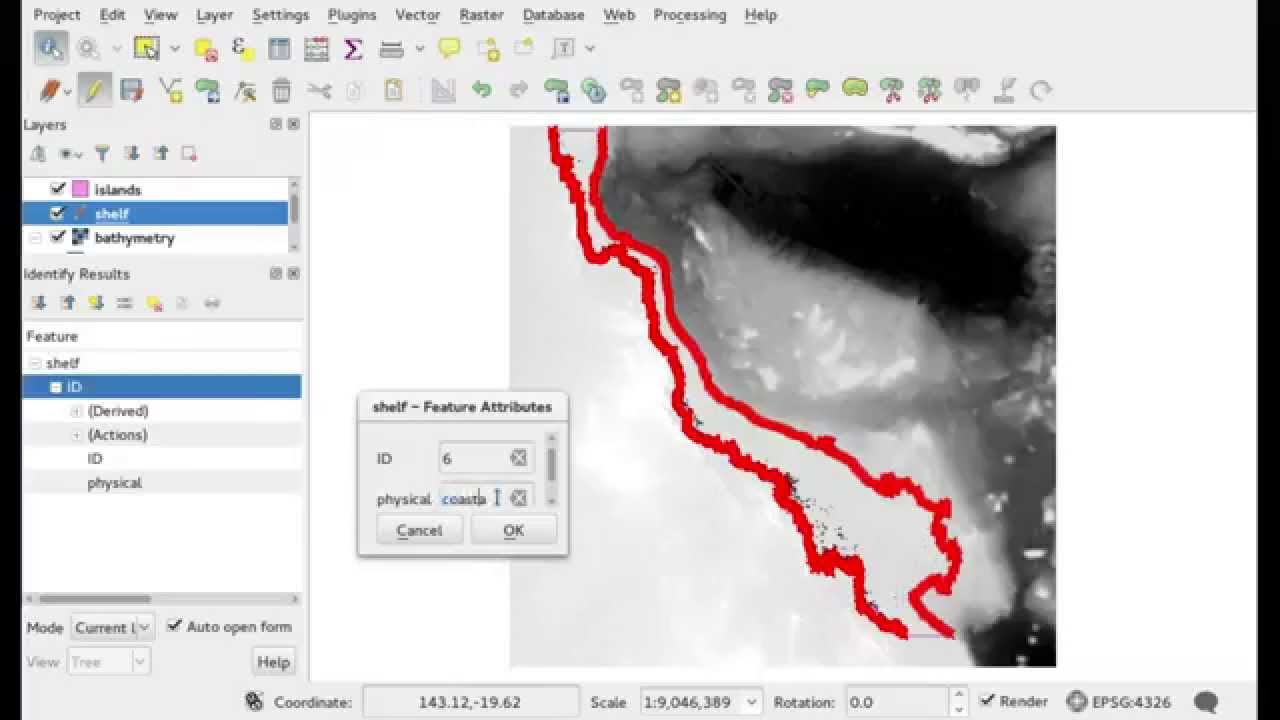Select the Map Tips speech bubble icon
Image resolution: width=1280 pixels, height=720 pixels.
(450, 48)
